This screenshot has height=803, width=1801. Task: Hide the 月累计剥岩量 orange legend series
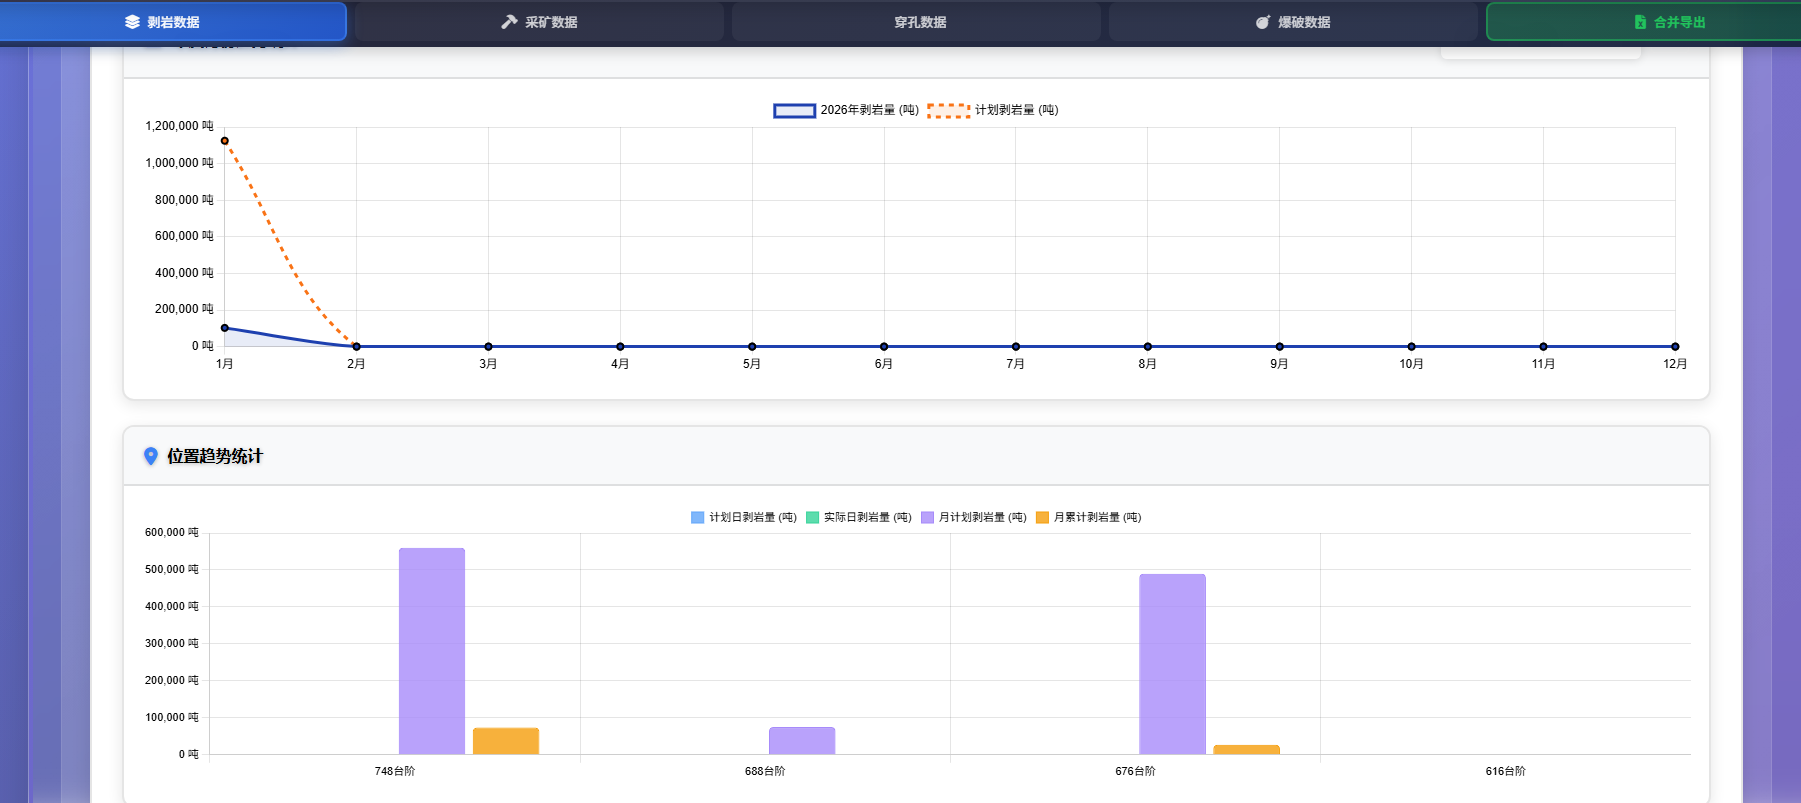1042,518
